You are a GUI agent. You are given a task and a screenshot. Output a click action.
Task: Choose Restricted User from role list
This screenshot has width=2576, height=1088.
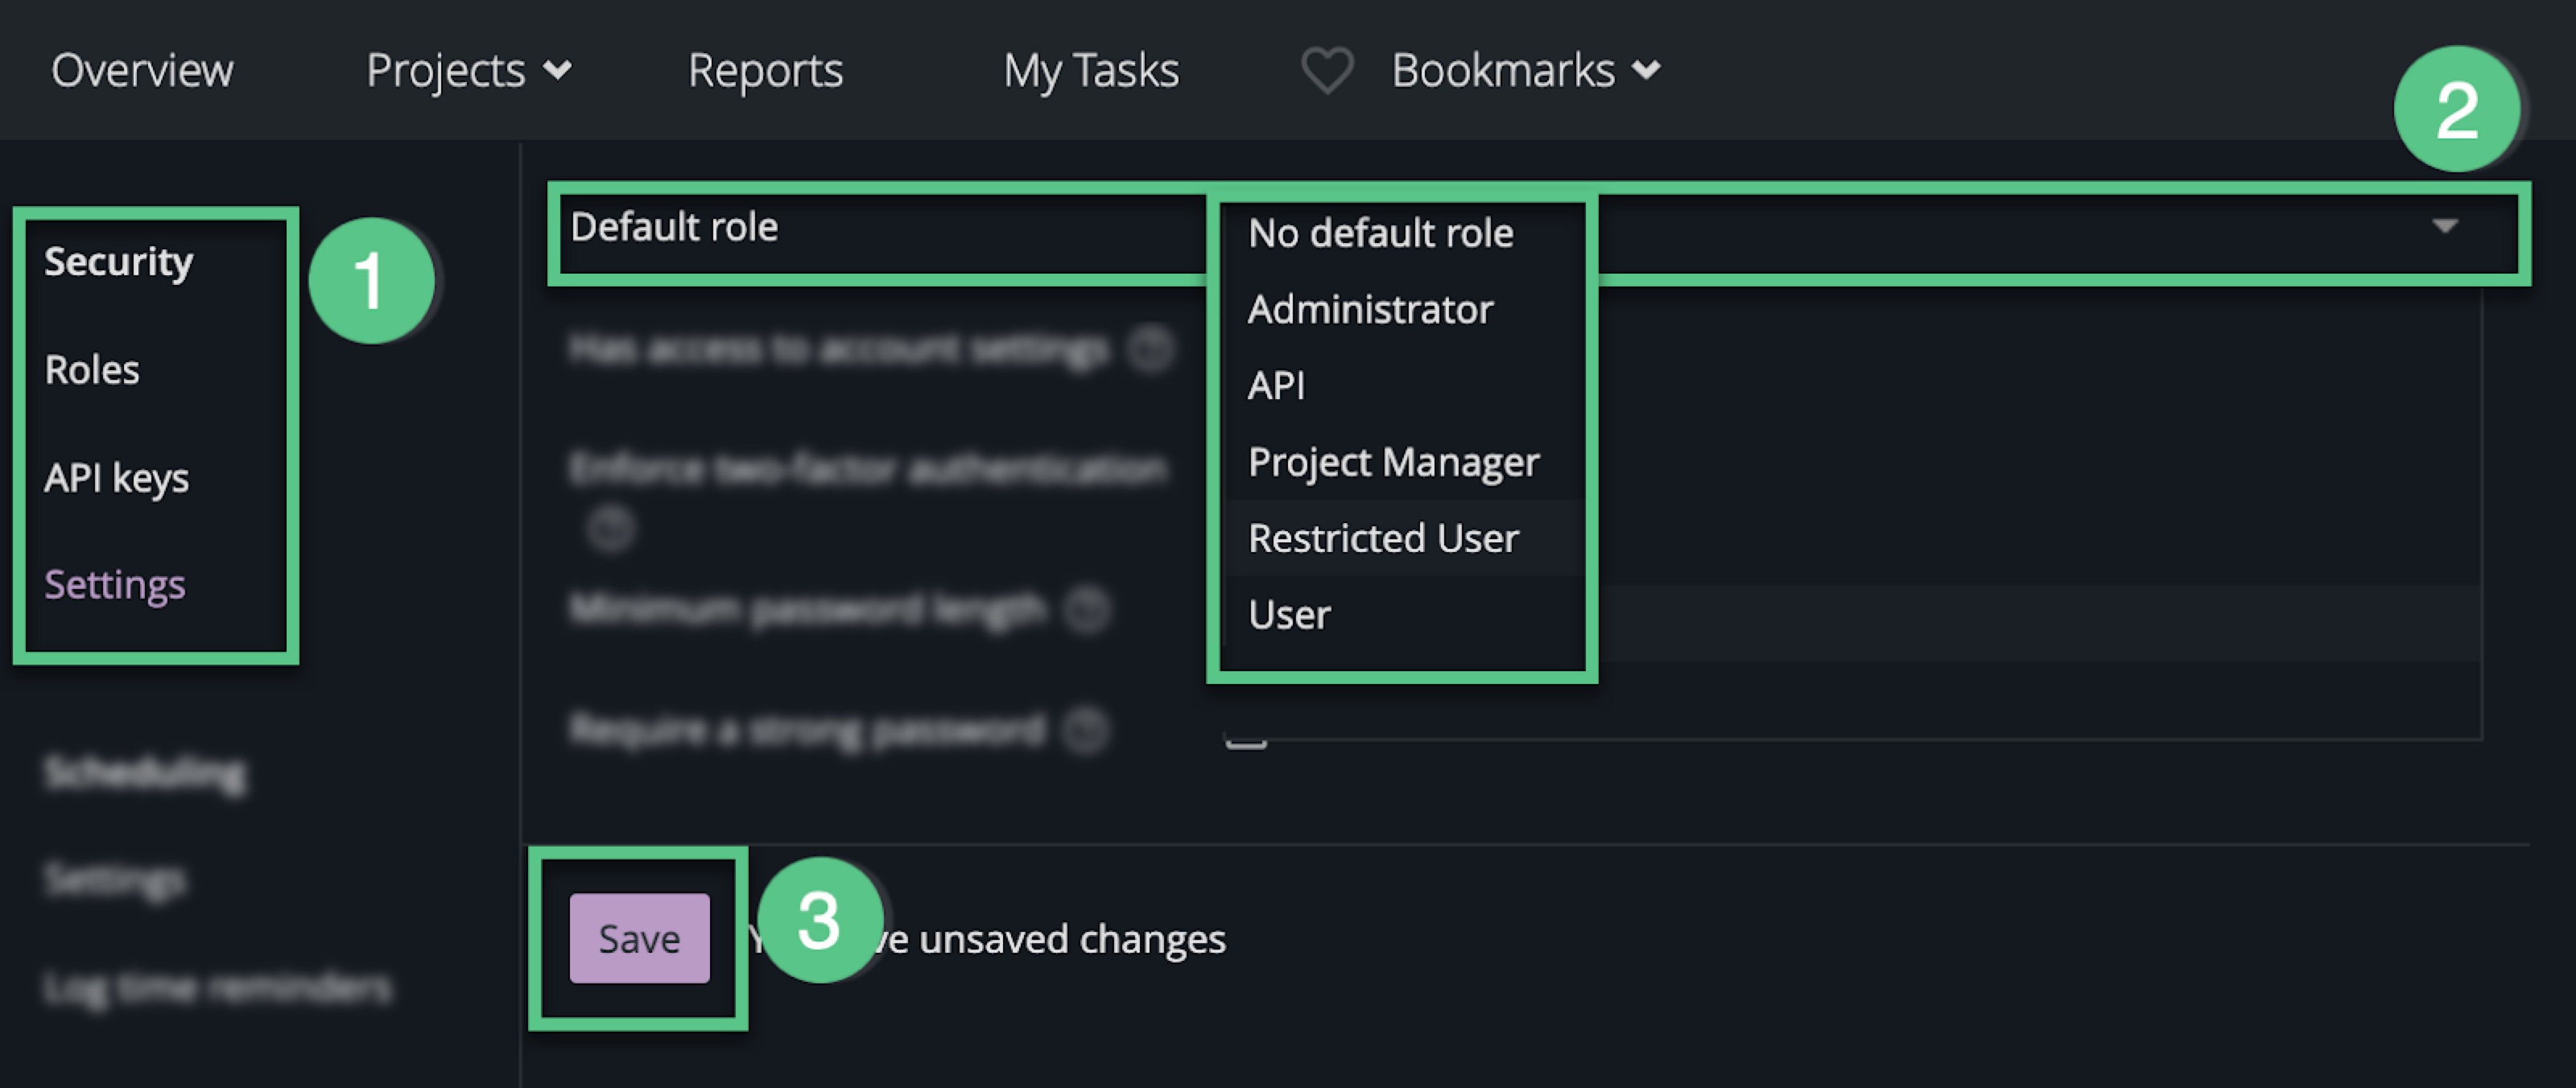click(1383, 538)
